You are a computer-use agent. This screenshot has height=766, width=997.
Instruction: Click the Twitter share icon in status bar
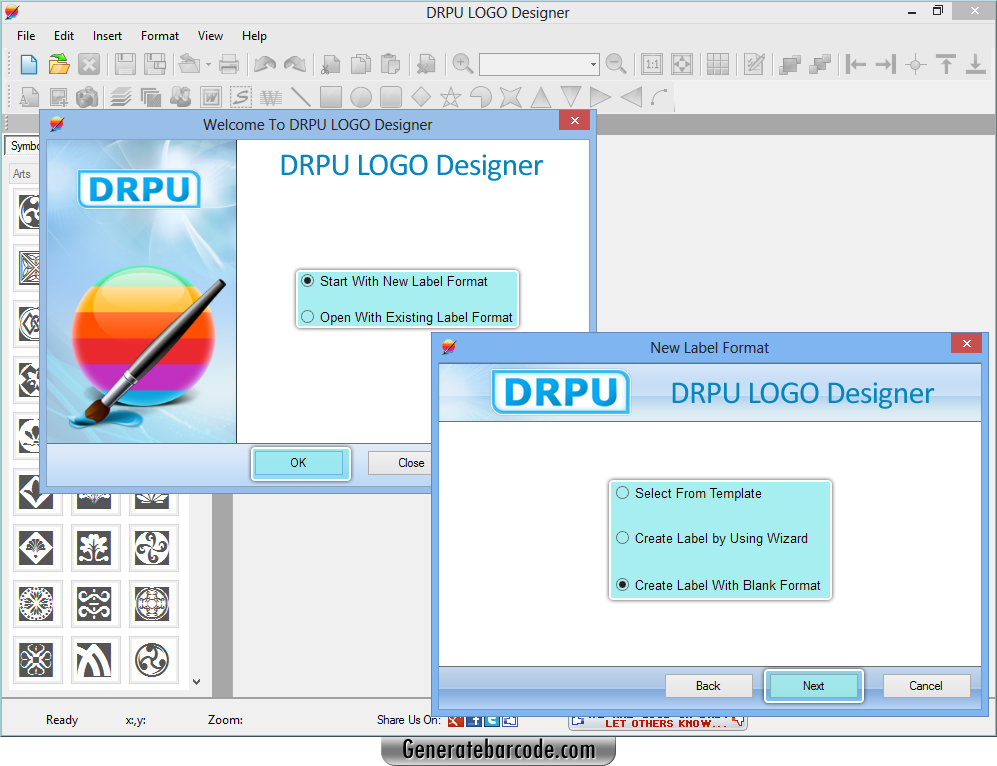tap(492, 720)
